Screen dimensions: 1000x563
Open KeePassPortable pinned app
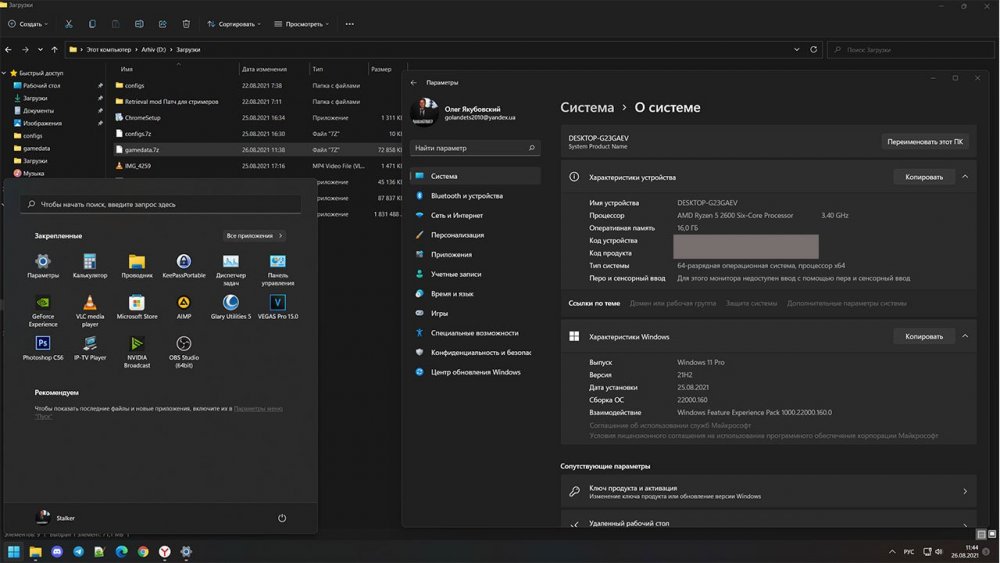[x=184, y=262]
